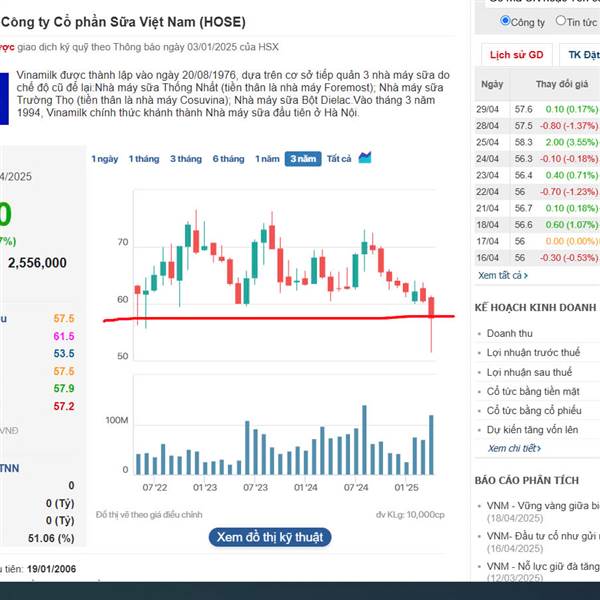
Task: Click the 17/04 price history row date
Action: pyautogui.click(x=488, y=241)
